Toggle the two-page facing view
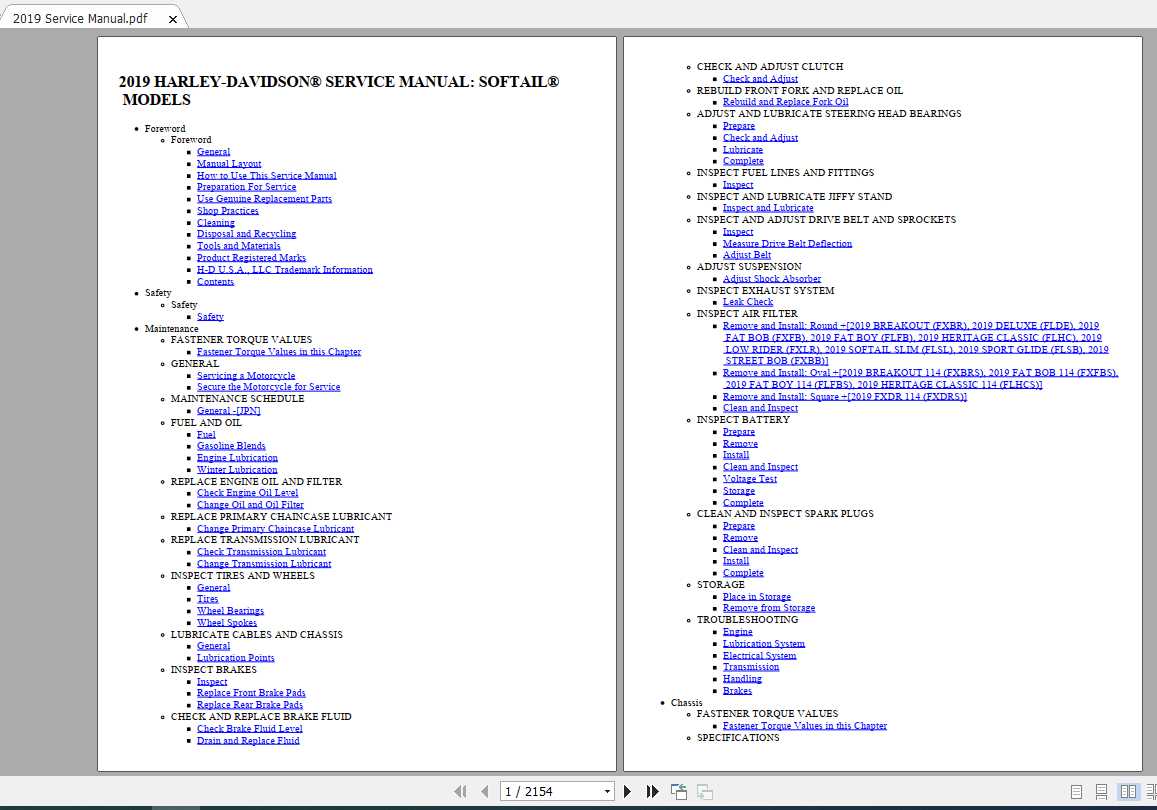 coord(1128,791)
